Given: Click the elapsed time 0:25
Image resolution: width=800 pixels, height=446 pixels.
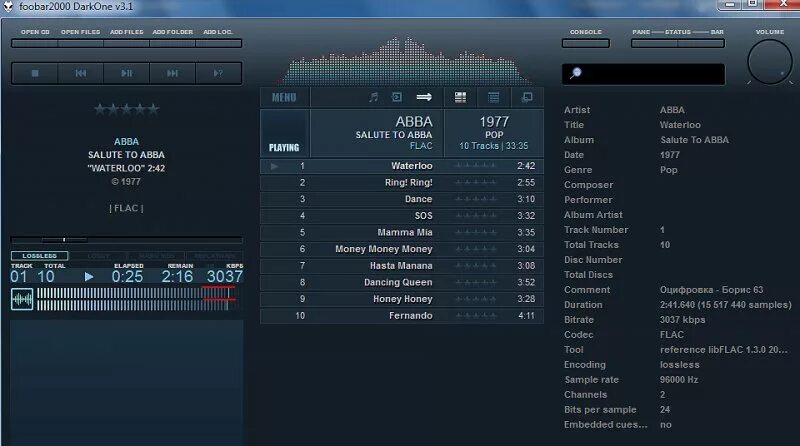Looking at the screenshot, I should [x=127, y=277].
